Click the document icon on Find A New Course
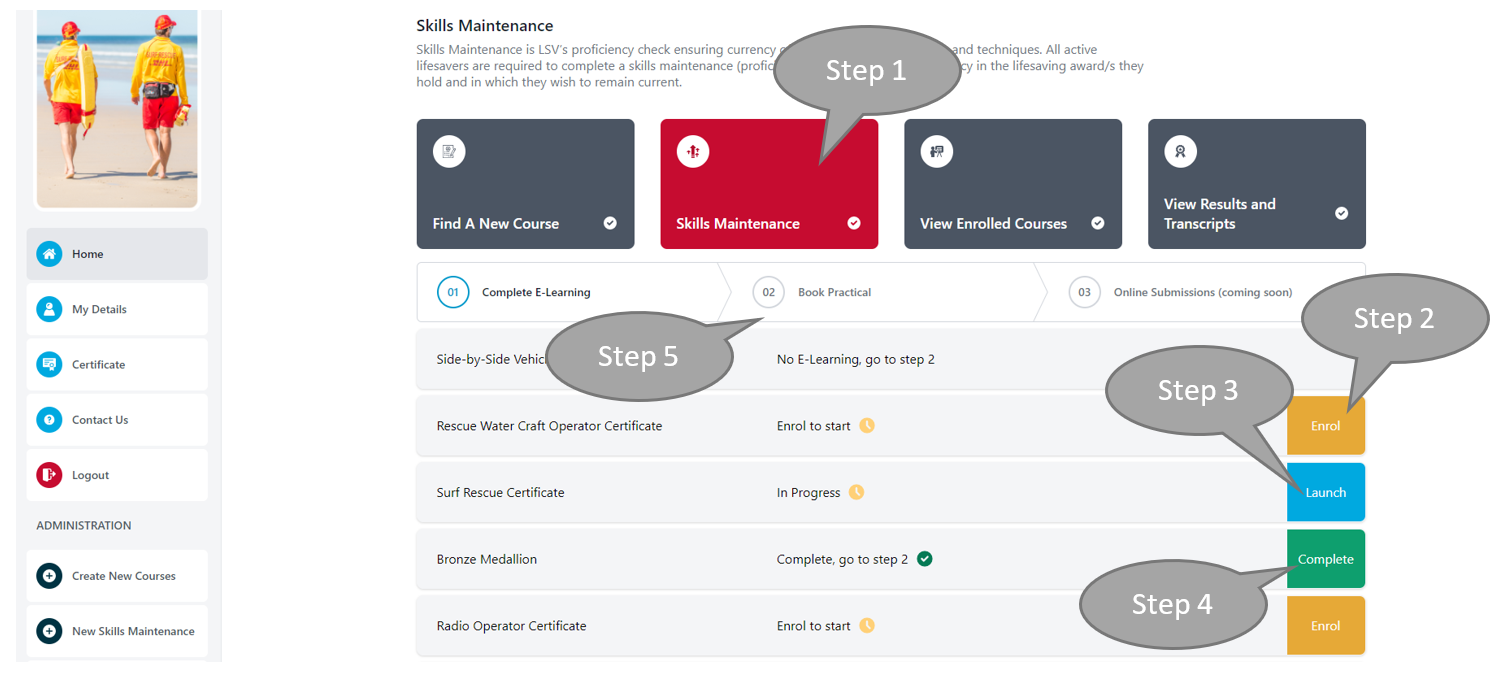Viewport: 1509px width, 684px height. tap(448, 151)
